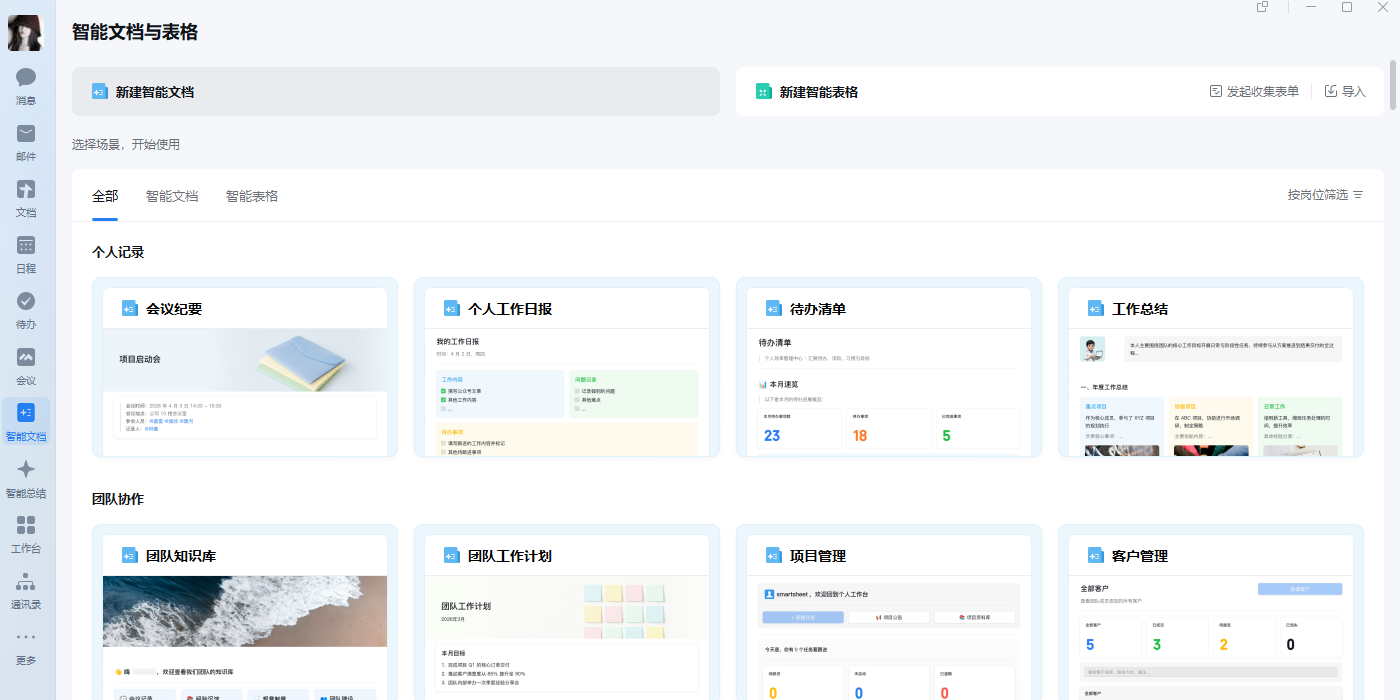Open the 日程 calendar sidebar icon
The width and height of the screenshot is (1400, 700).
[x=26, y=255]
